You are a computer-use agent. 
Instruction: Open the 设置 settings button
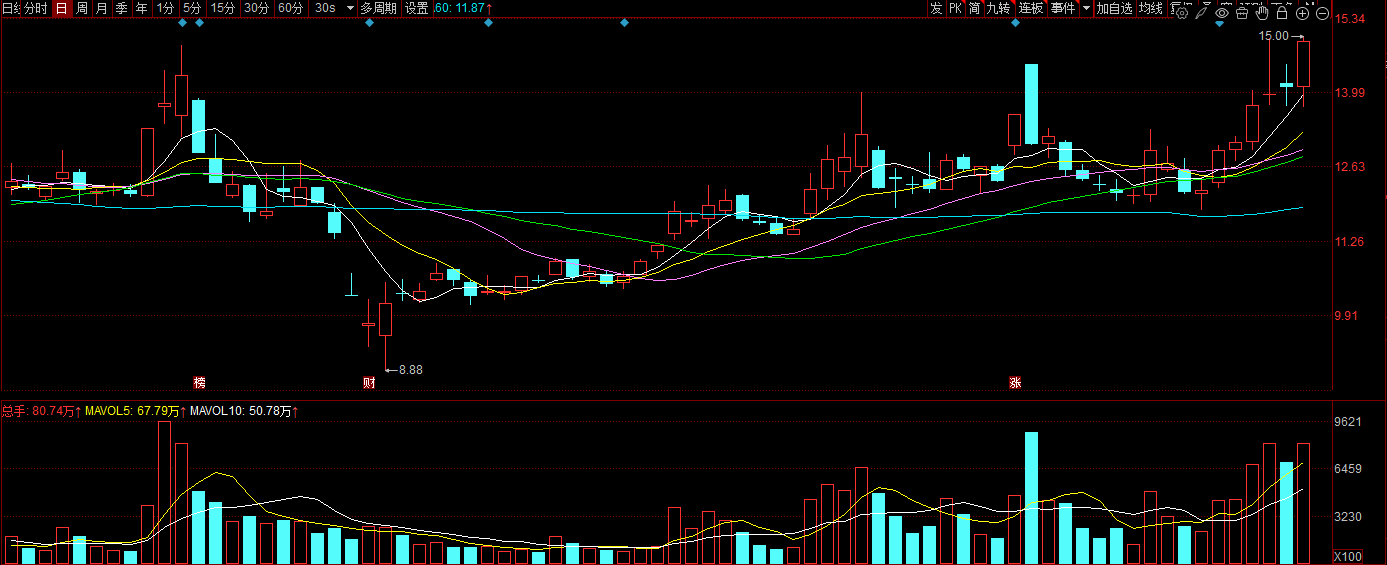pos(416,8)
